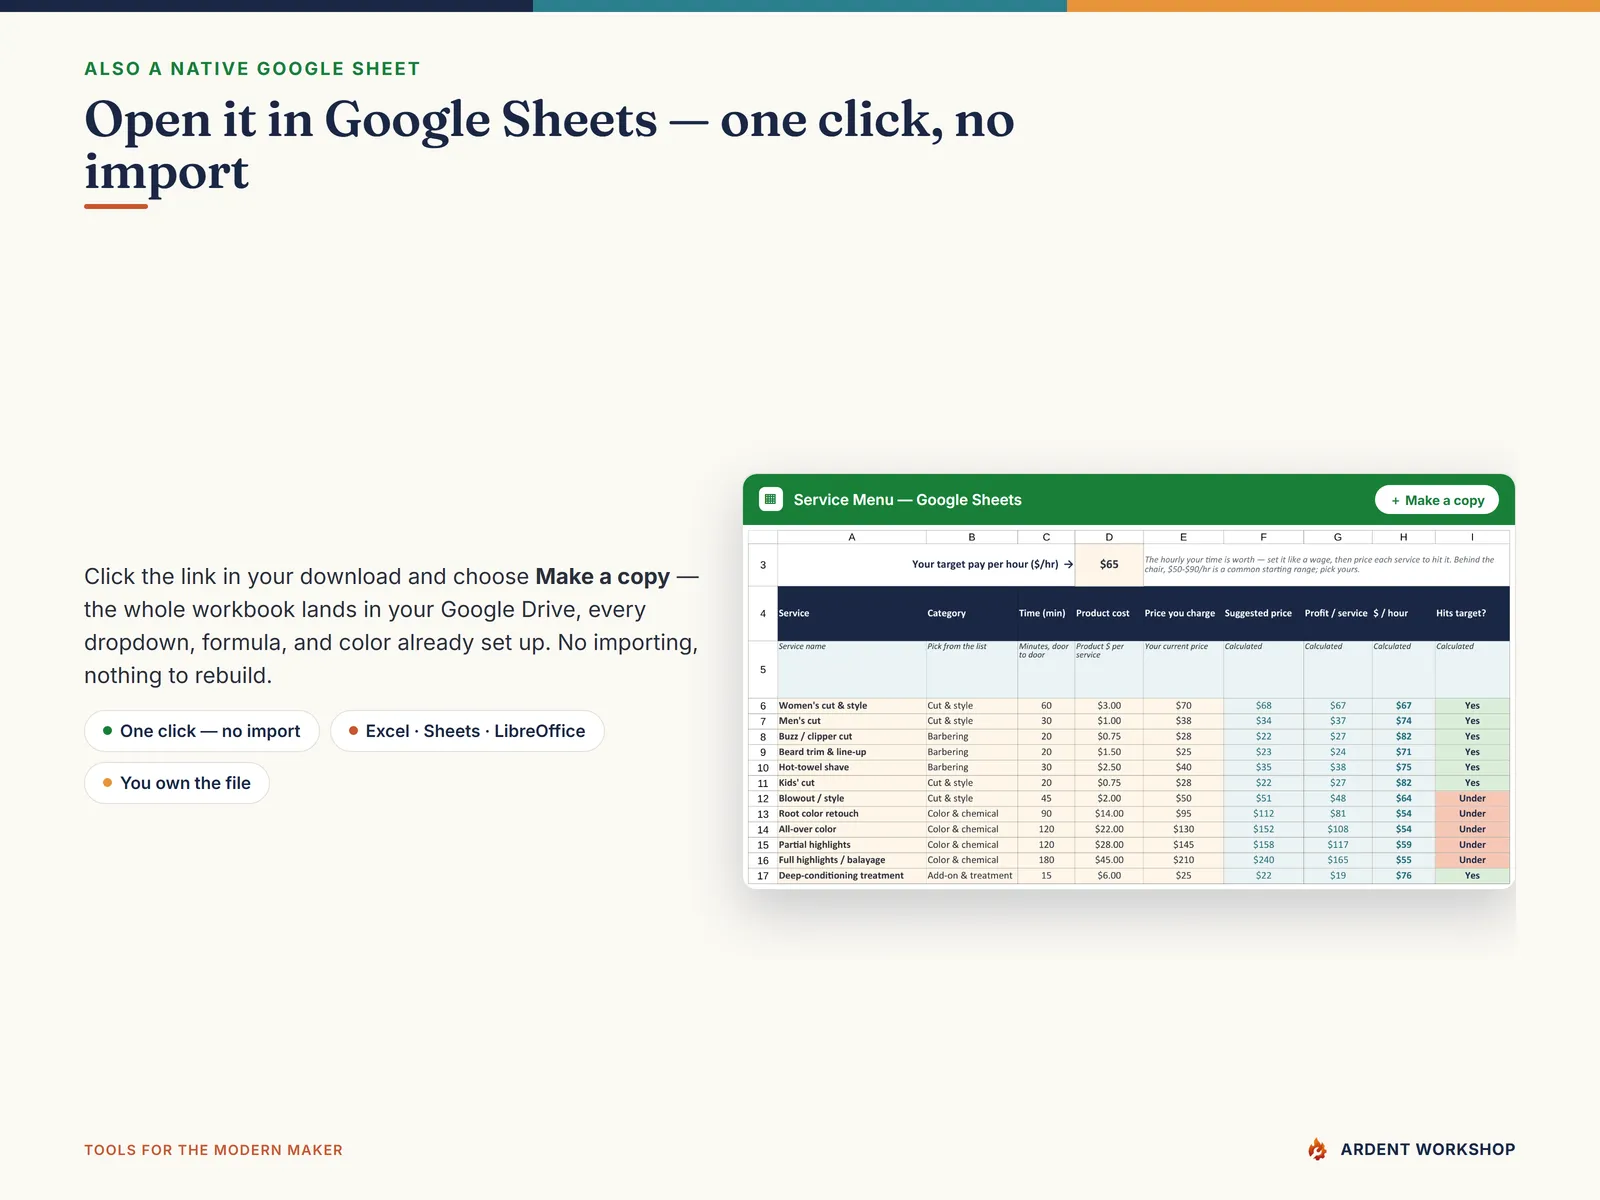The height and width of the screenshot is (1200, 1600).
Task: Click the Suggested price header cell
Action: coord(1263,613)
